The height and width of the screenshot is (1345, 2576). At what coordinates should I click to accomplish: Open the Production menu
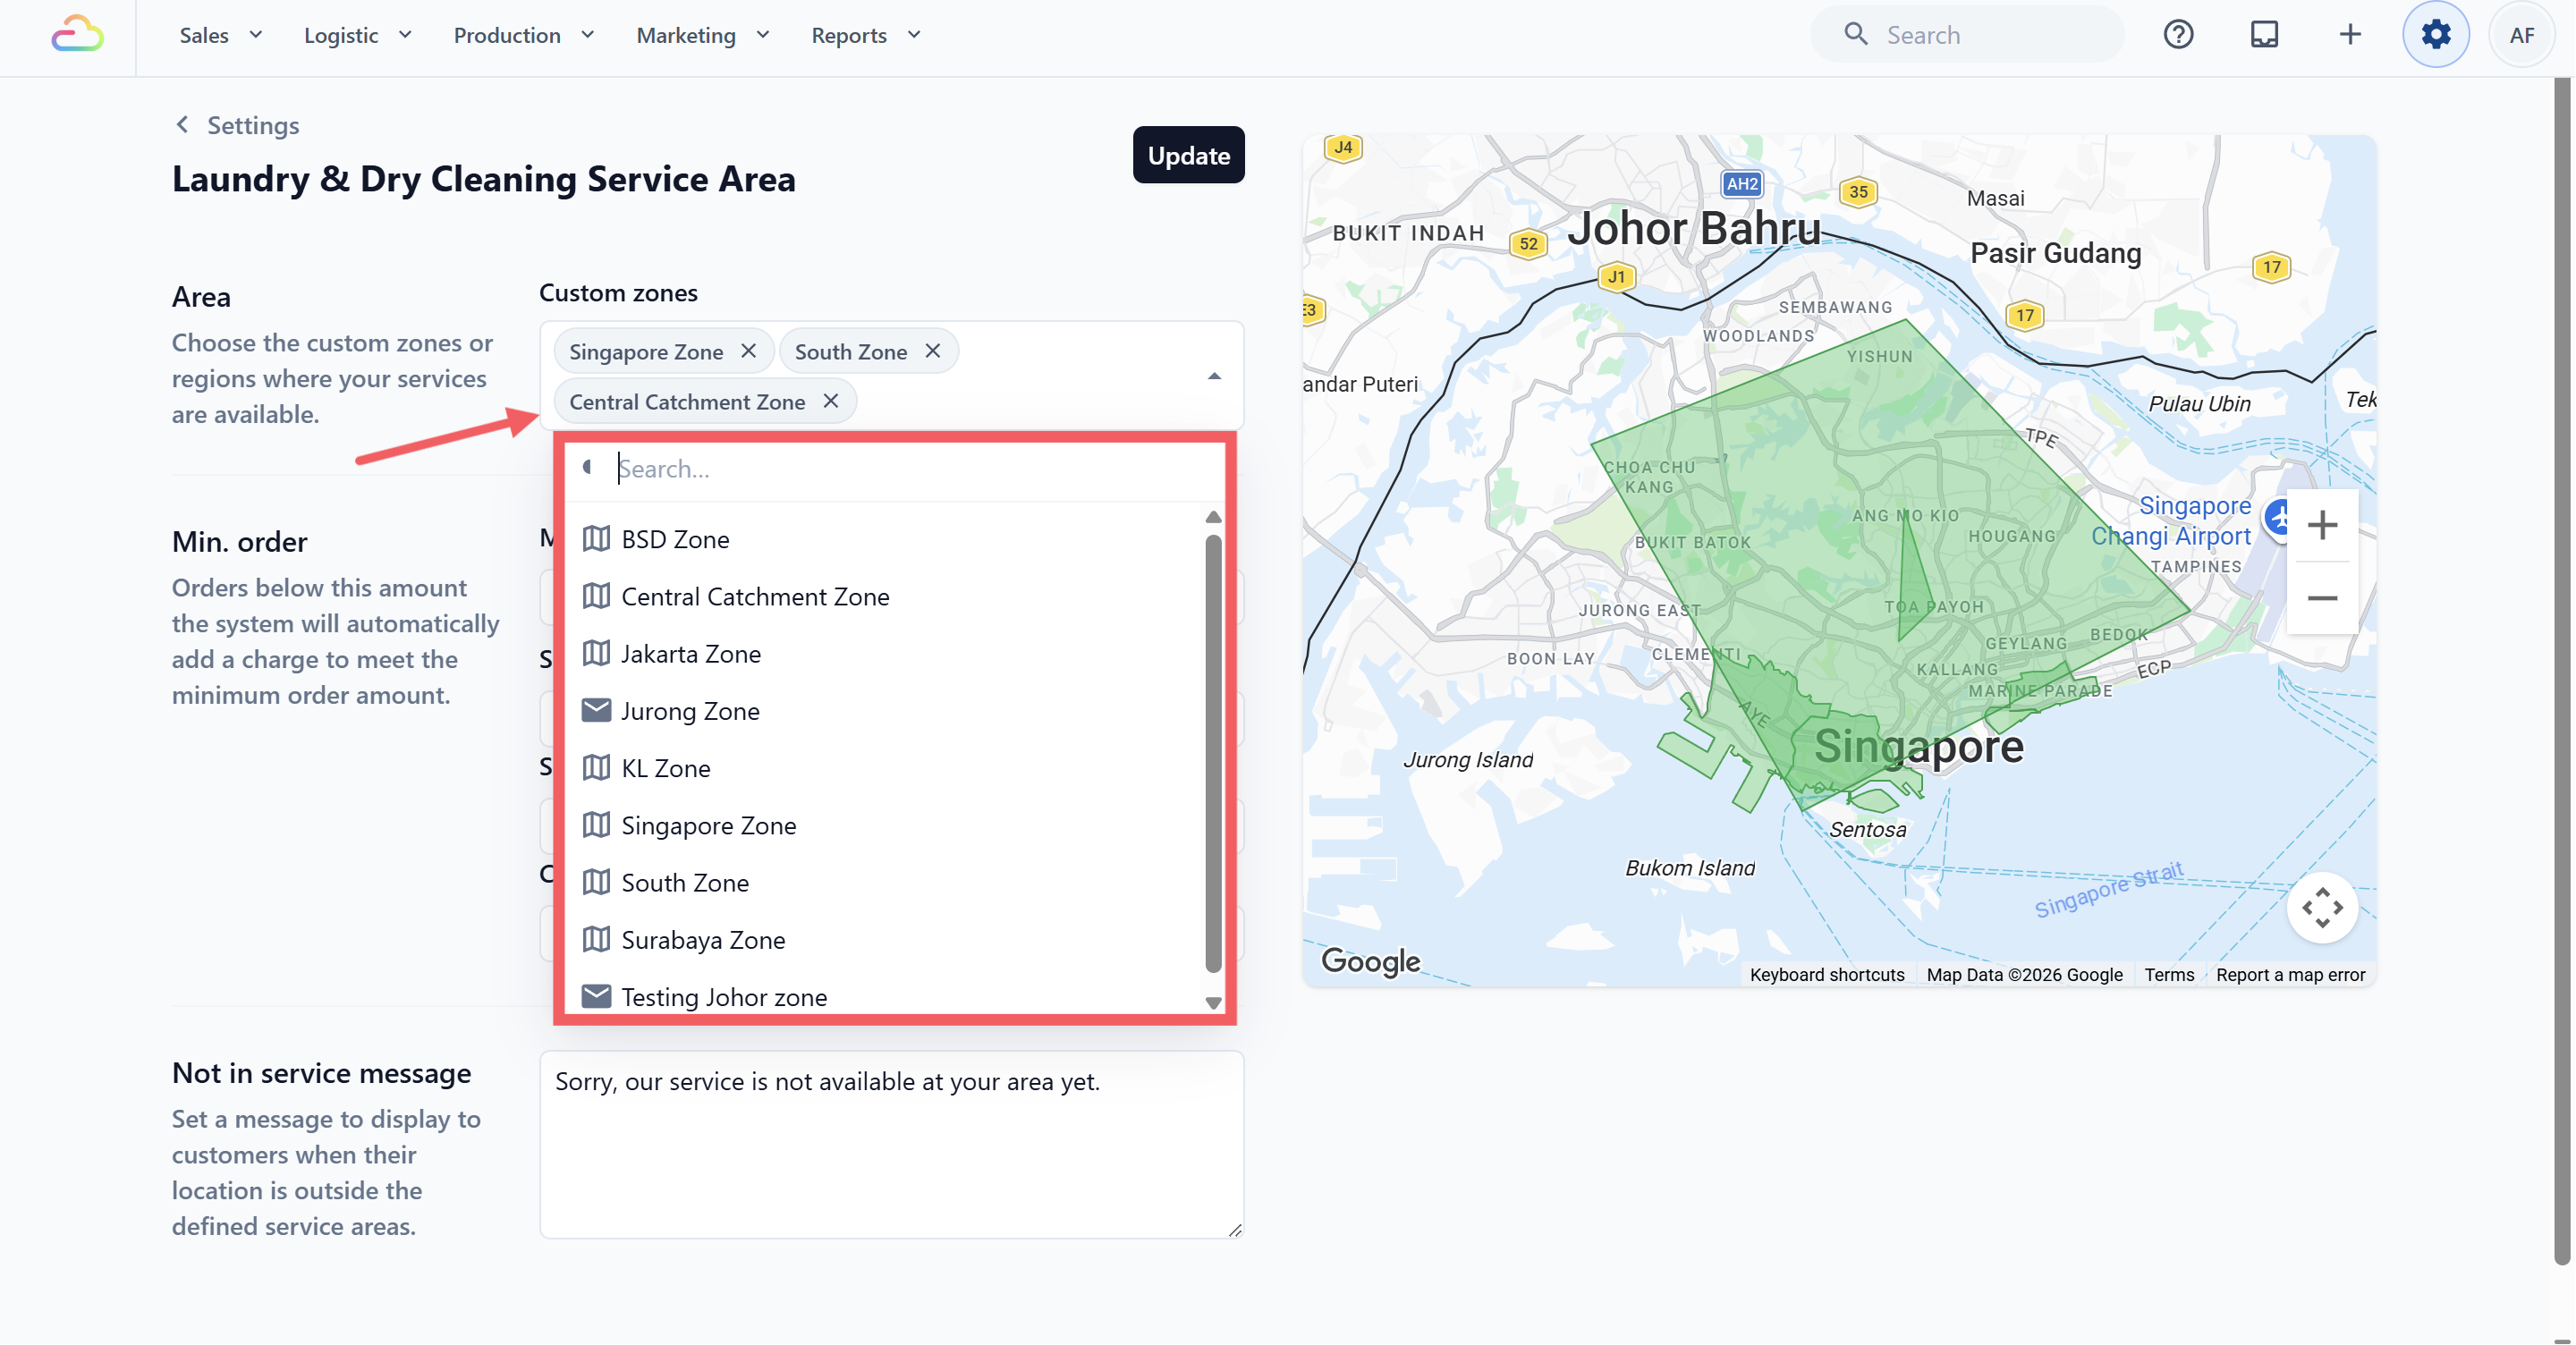click(x=523, y=35)
